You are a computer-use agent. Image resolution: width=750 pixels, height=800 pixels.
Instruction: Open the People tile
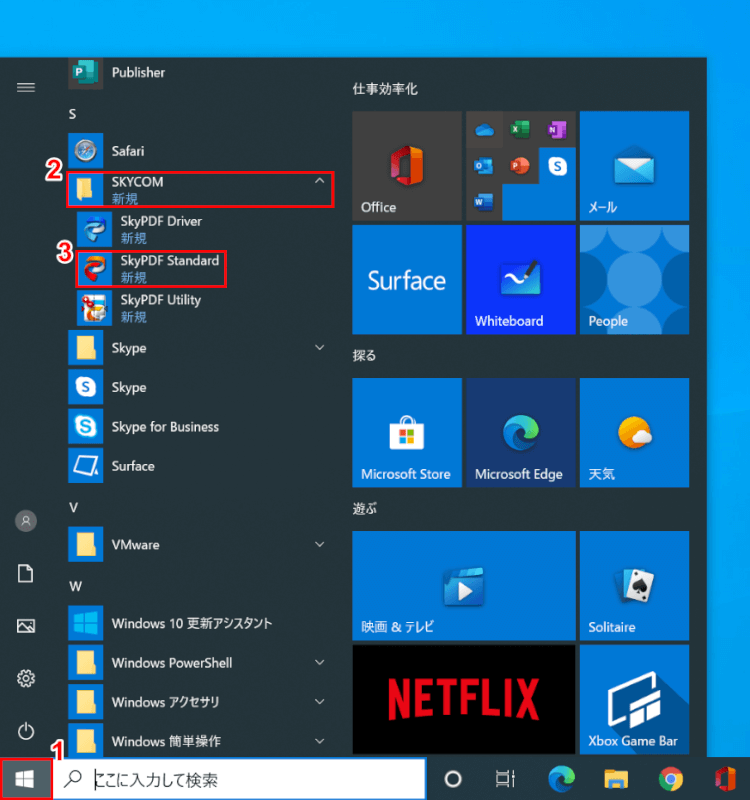point(634,280)
